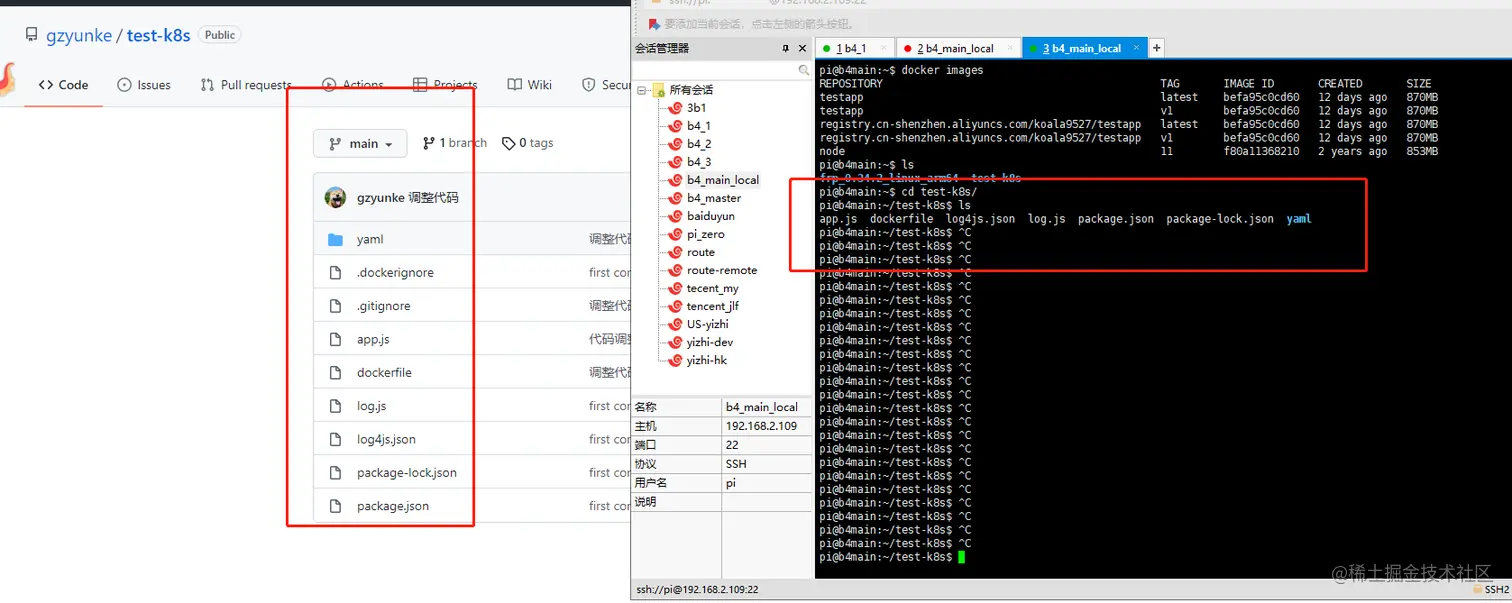Select the baiduyun session

click(711, 216)
